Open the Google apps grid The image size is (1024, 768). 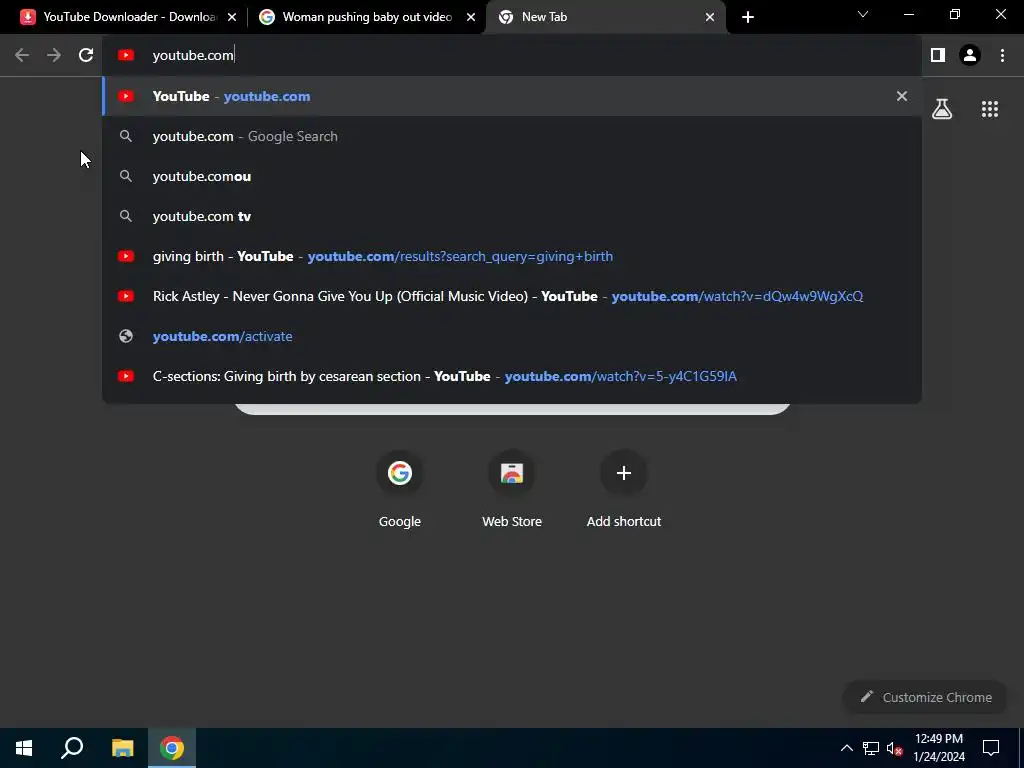[990, 109]
